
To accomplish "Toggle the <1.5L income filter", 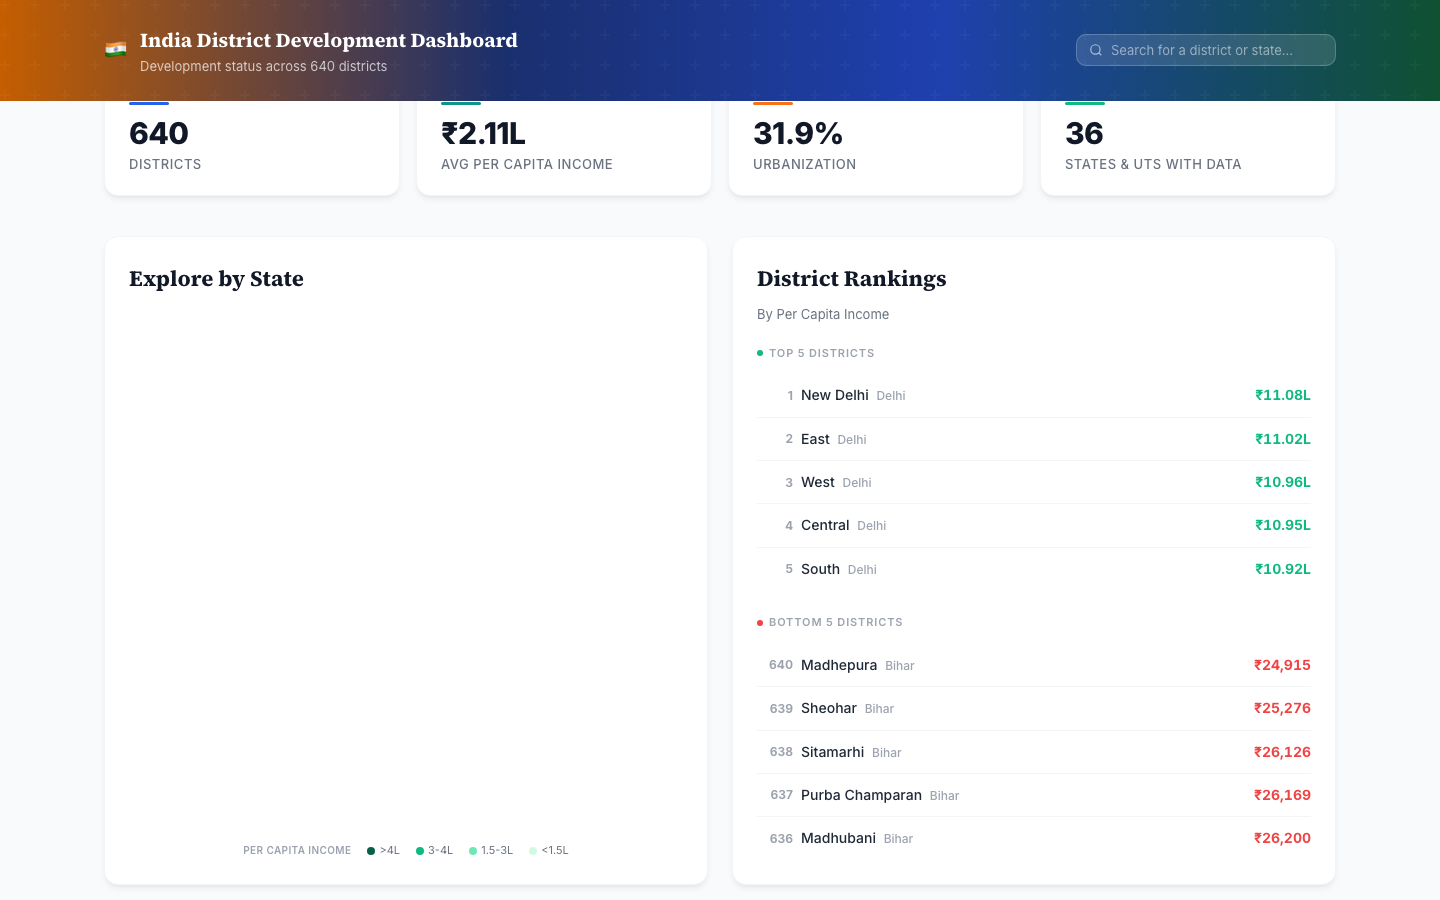I will [549, 850].
